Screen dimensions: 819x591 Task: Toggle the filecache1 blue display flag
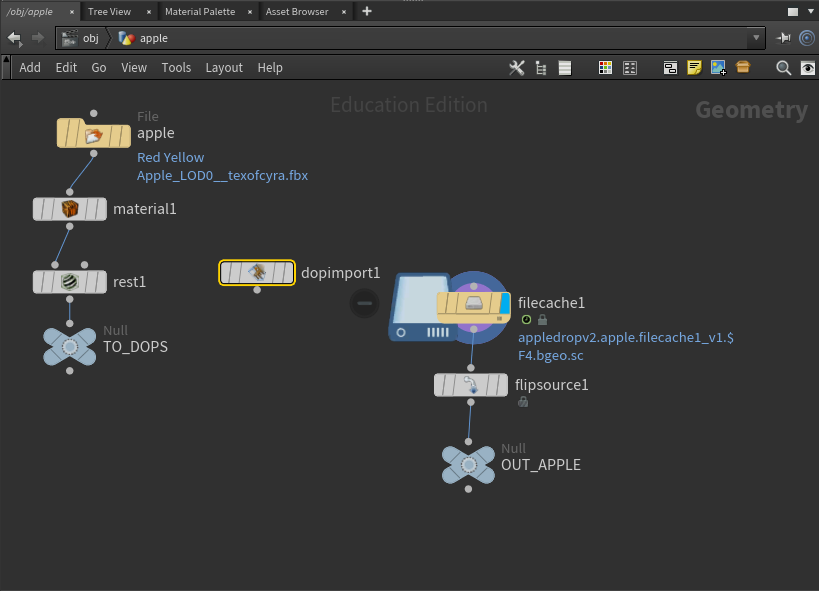505,304
